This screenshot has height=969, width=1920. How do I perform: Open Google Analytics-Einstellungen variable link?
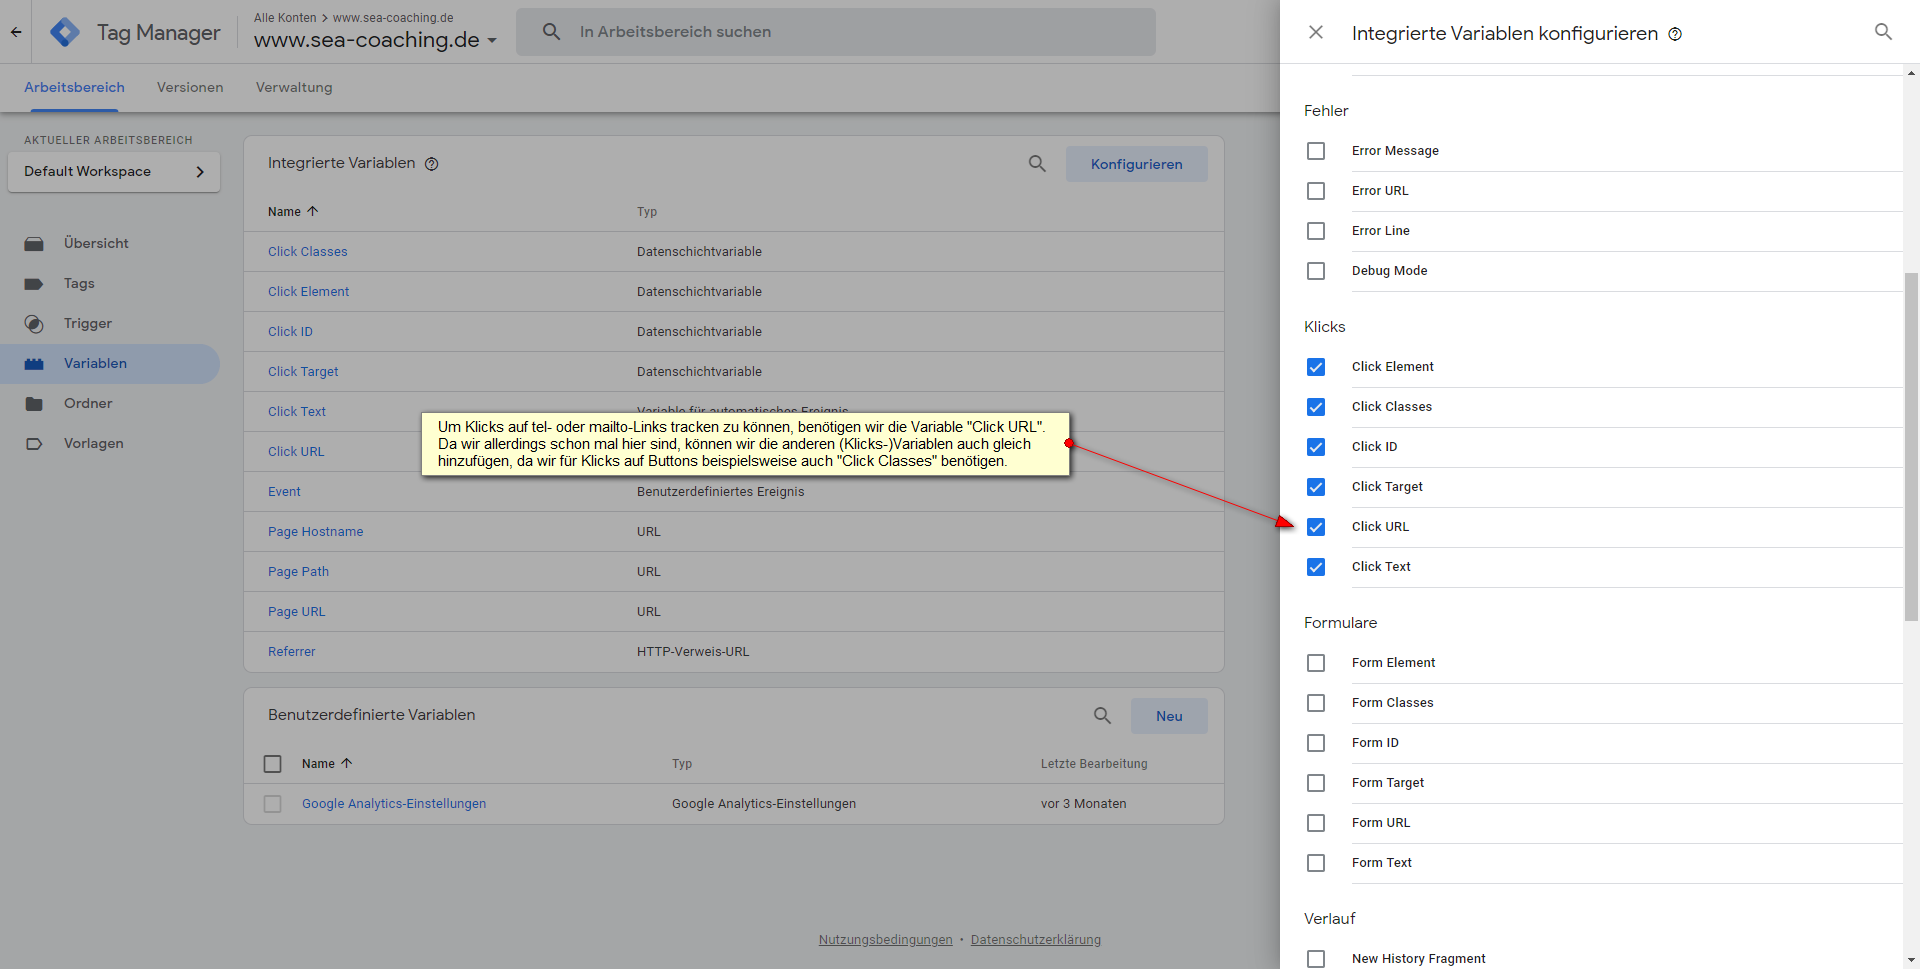pos(394,804)
